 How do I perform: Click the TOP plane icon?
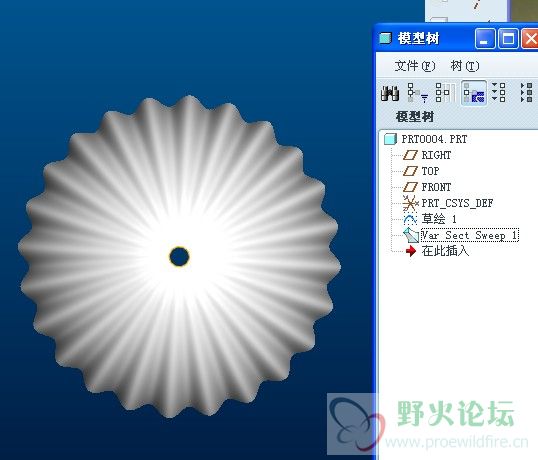click(410, 171)
